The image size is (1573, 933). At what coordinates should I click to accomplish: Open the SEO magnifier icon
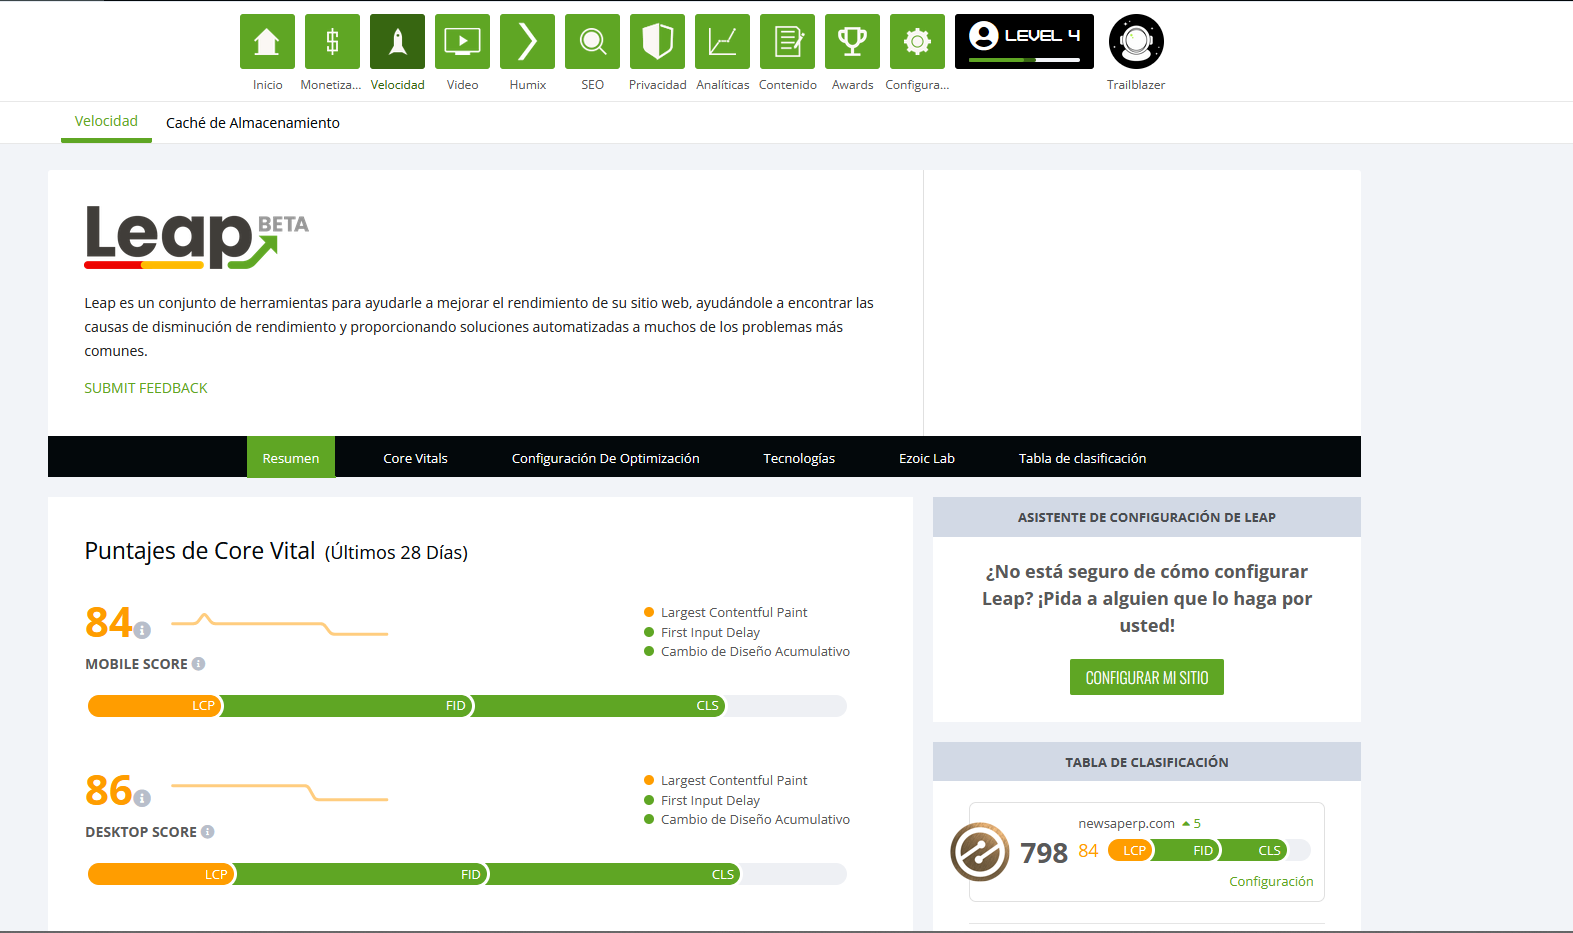click(x=592, y=42)
